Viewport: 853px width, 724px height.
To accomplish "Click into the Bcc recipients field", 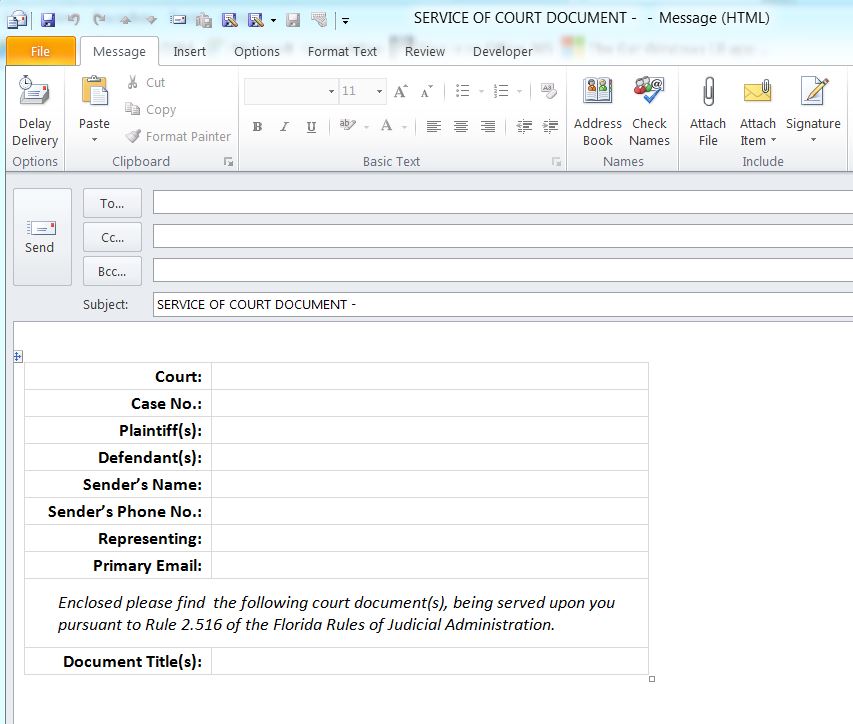I will pos(503,270).
